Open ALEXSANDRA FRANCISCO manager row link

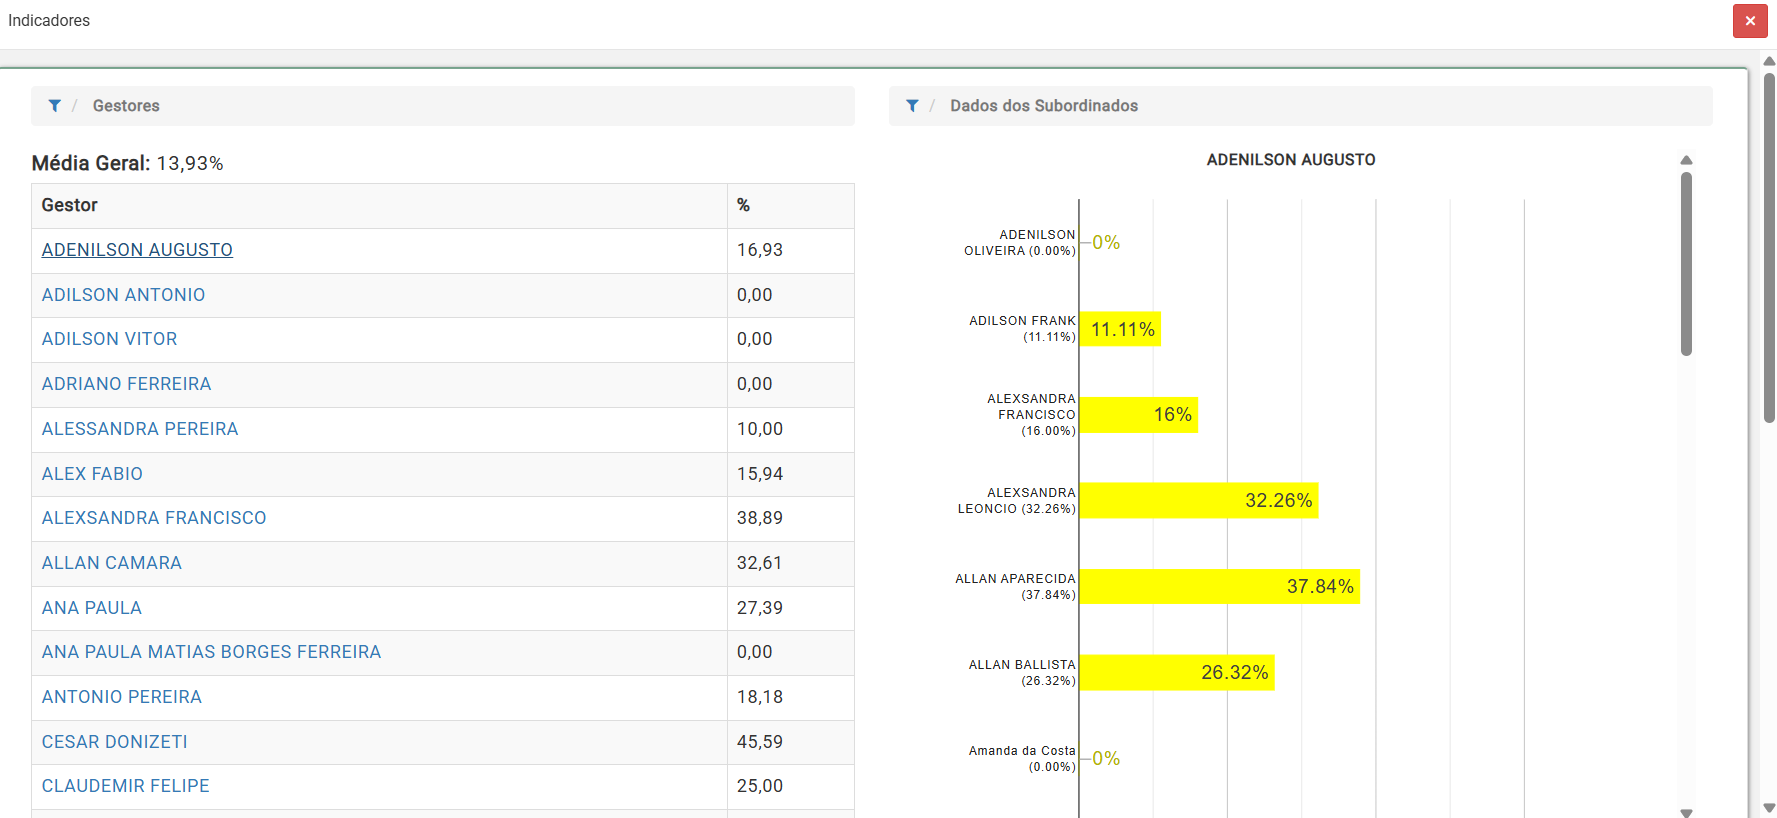point(154,518)
